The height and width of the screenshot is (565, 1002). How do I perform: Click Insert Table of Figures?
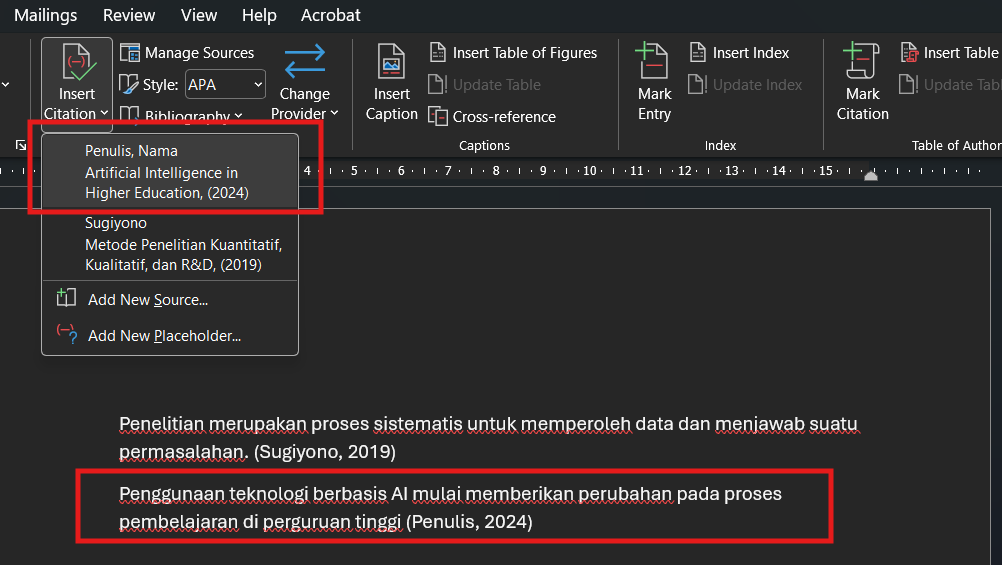coord(513,52)
